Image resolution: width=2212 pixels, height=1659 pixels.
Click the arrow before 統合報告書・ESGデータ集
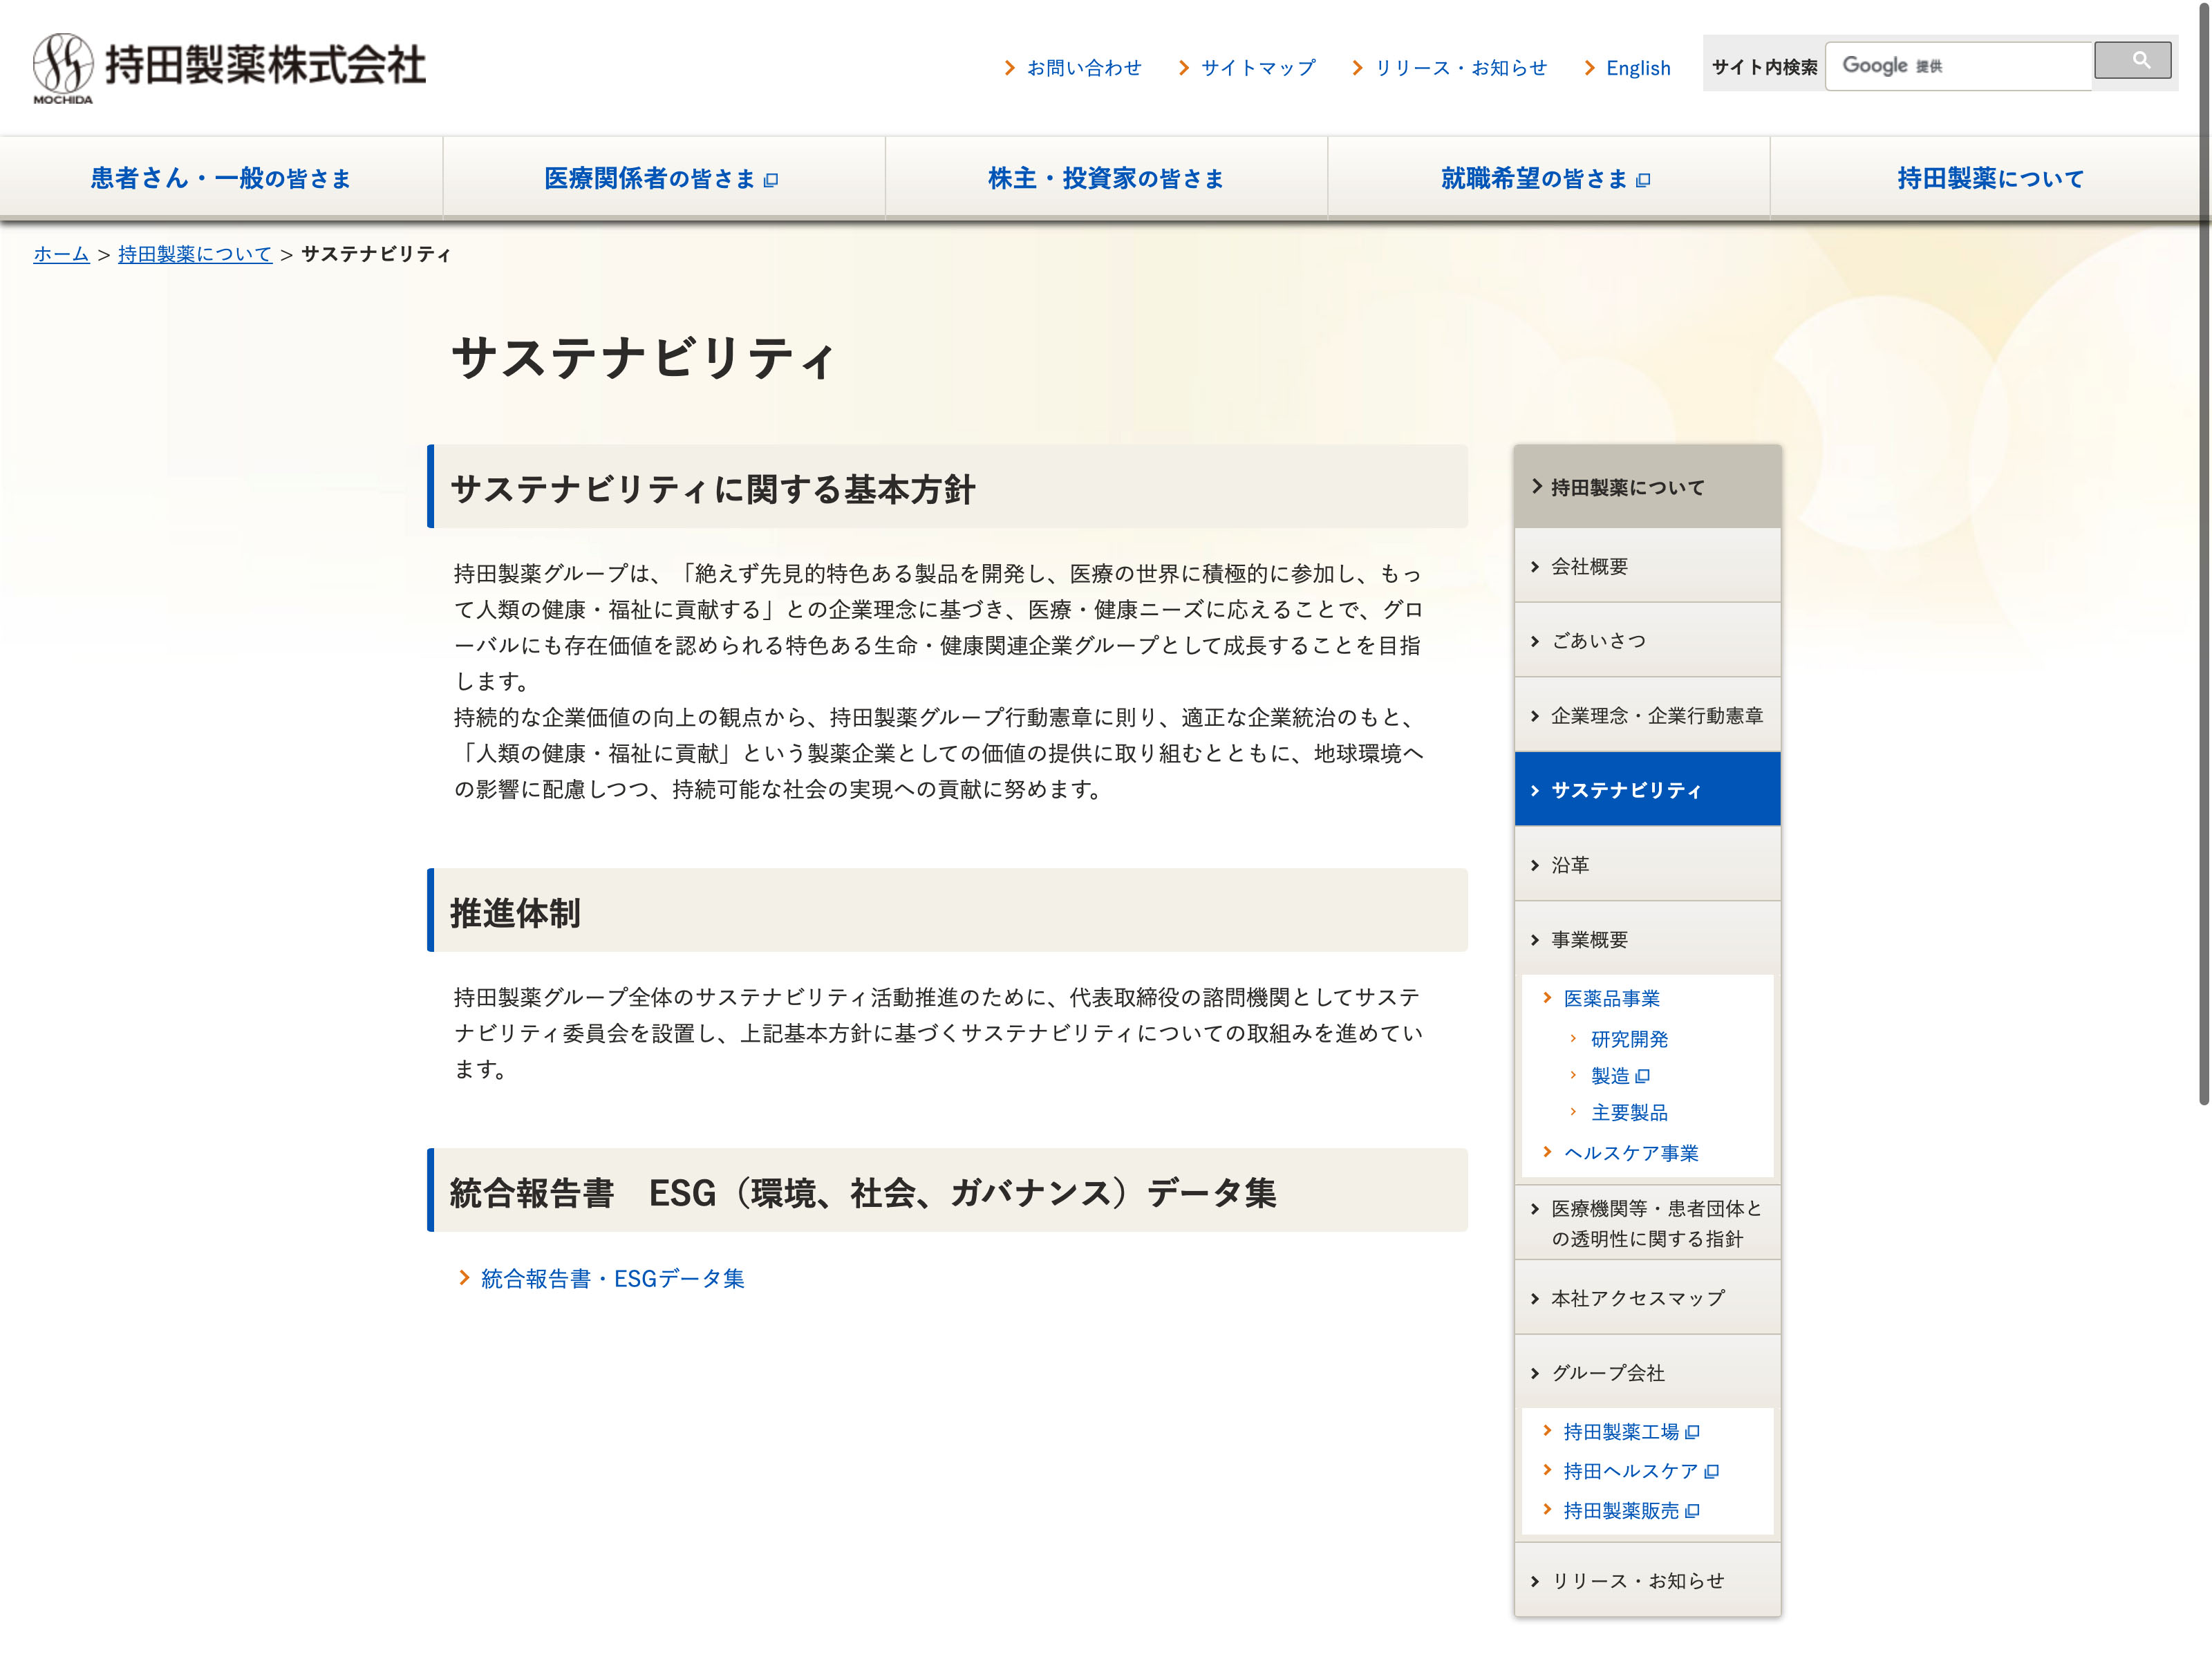pyautogui.click(x=464, y=1277)
